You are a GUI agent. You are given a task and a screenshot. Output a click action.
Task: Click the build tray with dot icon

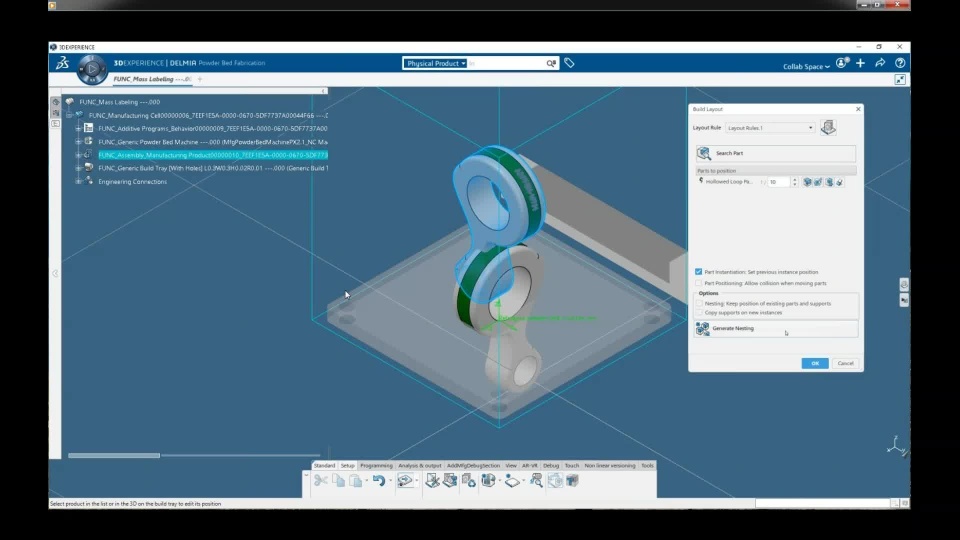pyautogui.click(x=512, y=481)
